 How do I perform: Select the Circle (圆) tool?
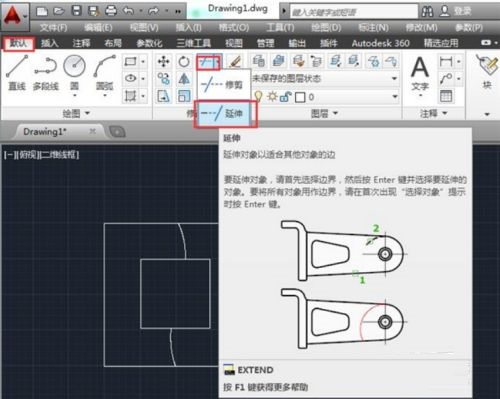[74, 73]
